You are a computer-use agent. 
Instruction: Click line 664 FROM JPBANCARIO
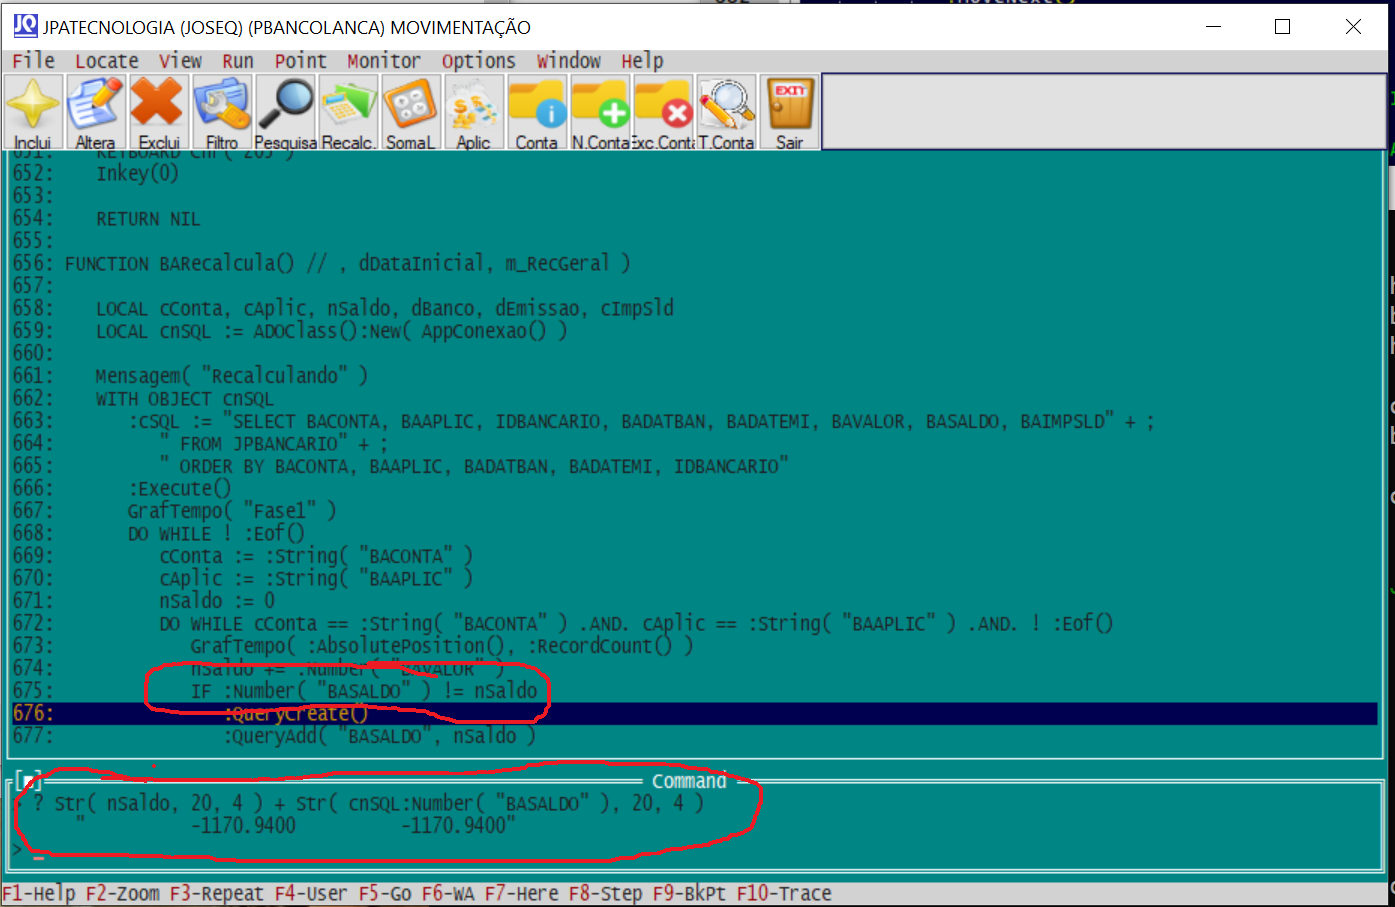(273, 444)
